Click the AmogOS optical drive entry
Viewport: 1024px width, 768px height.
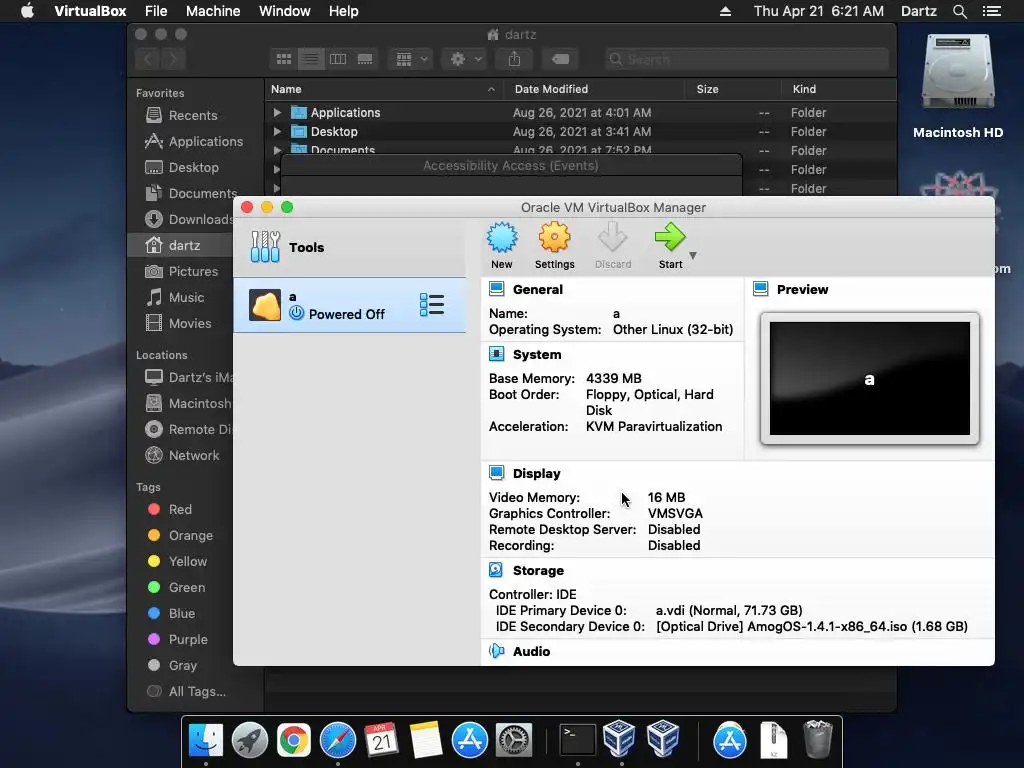tap(812, 627)
